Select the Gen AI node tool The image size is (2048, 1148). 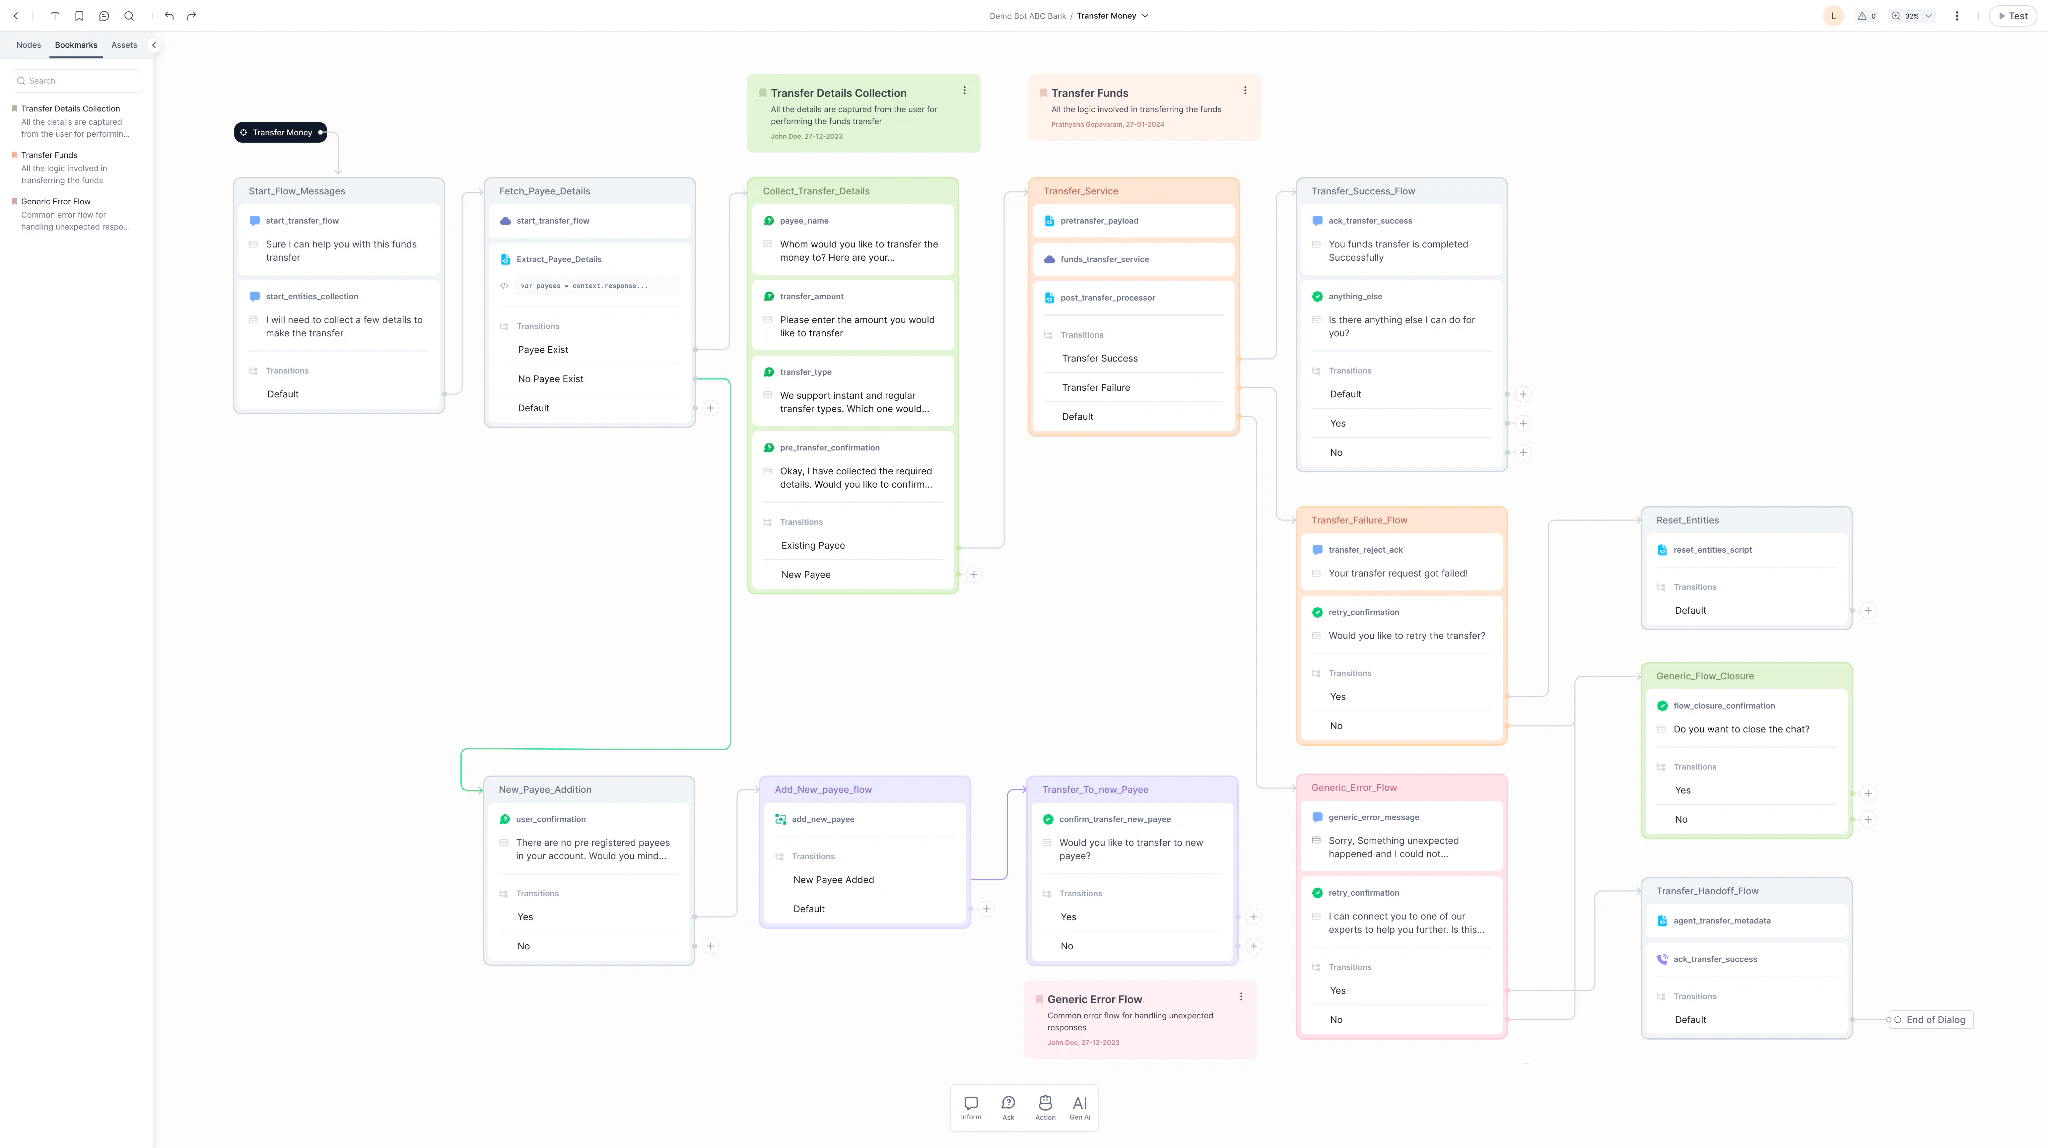coord(1080,1107)
